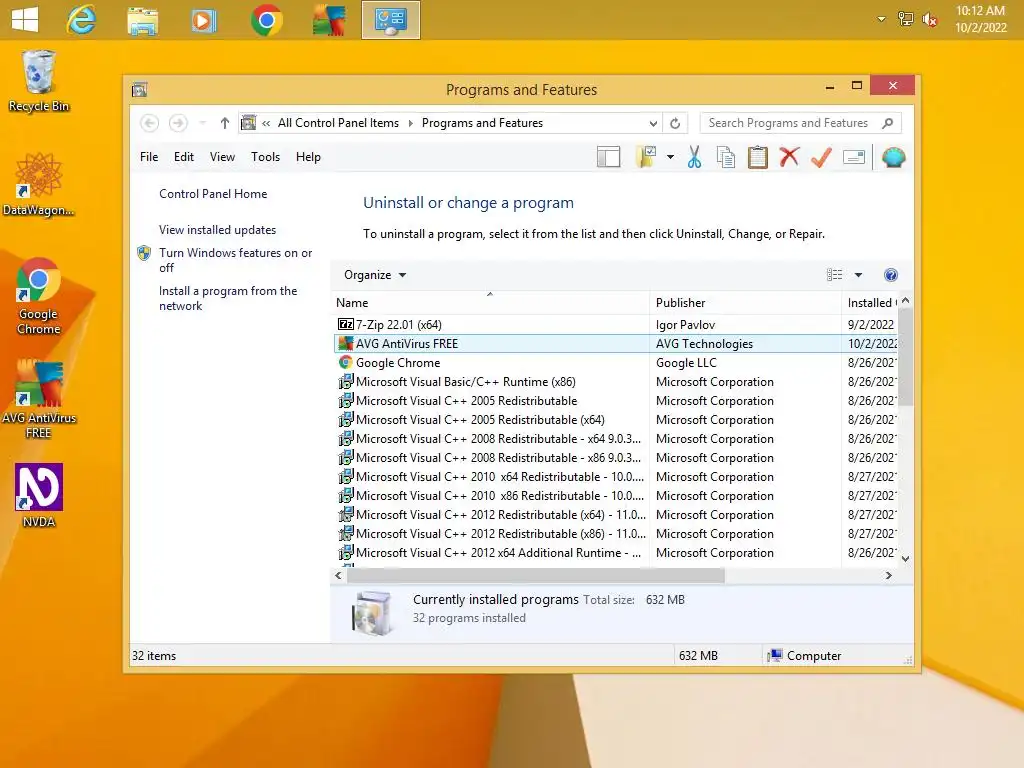Open the folder options toolbar dropdown arrow

pos(670,157)
